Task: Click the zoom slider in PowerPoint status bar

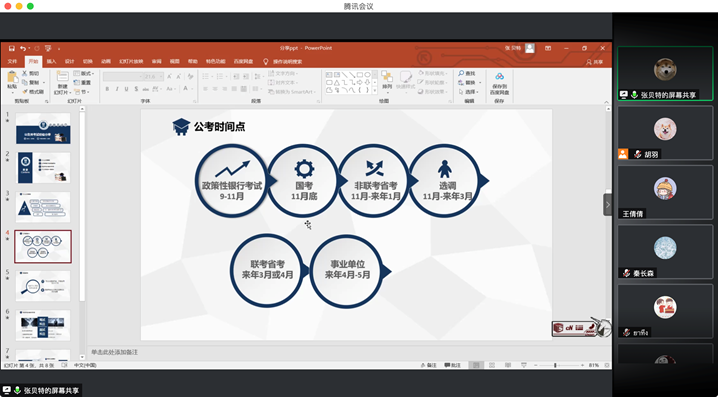Action: [x=555, y=365]
